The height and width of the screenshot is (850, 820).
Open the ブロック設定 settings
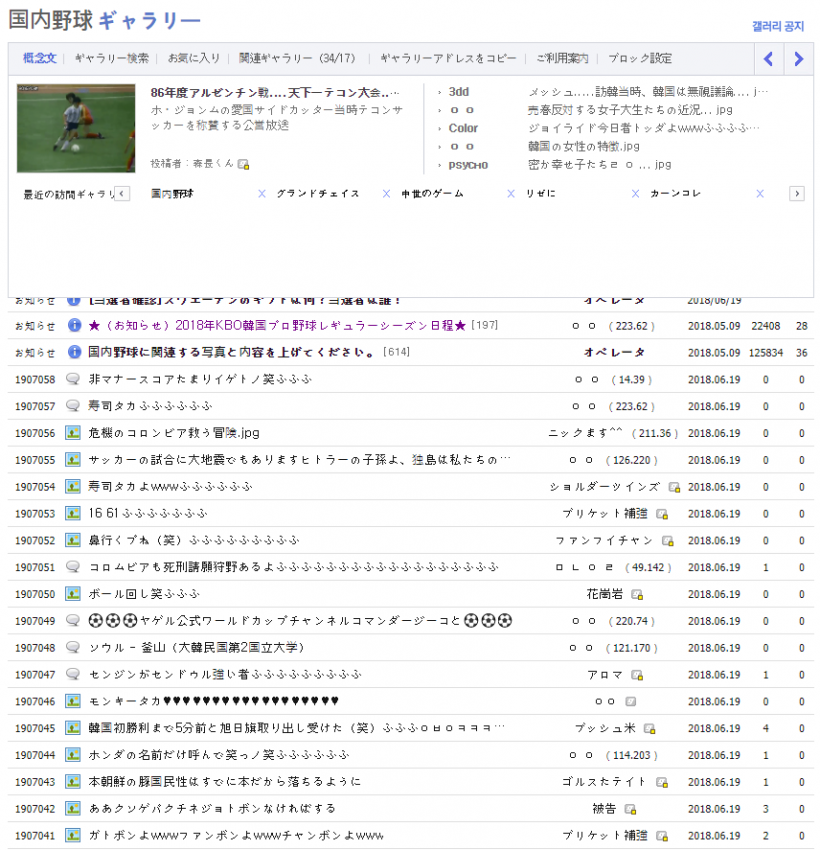coord(640,59)
